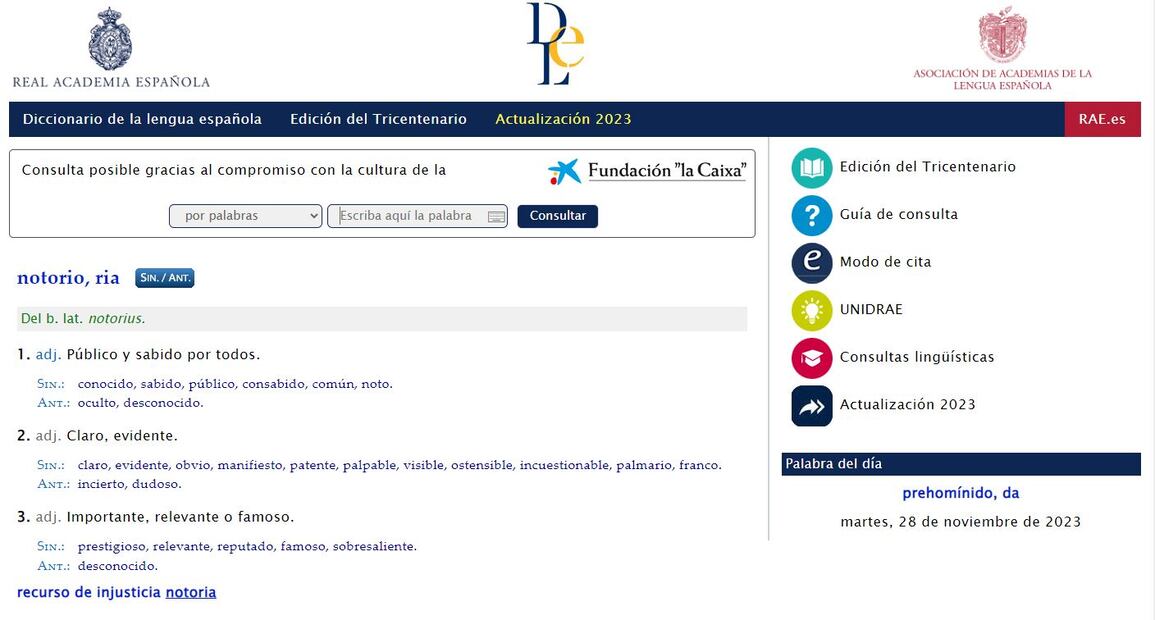Screen dimensions: 1155x620
Task: Open Actualización 2023 in the navigation bar
Action: pos(563,119)
